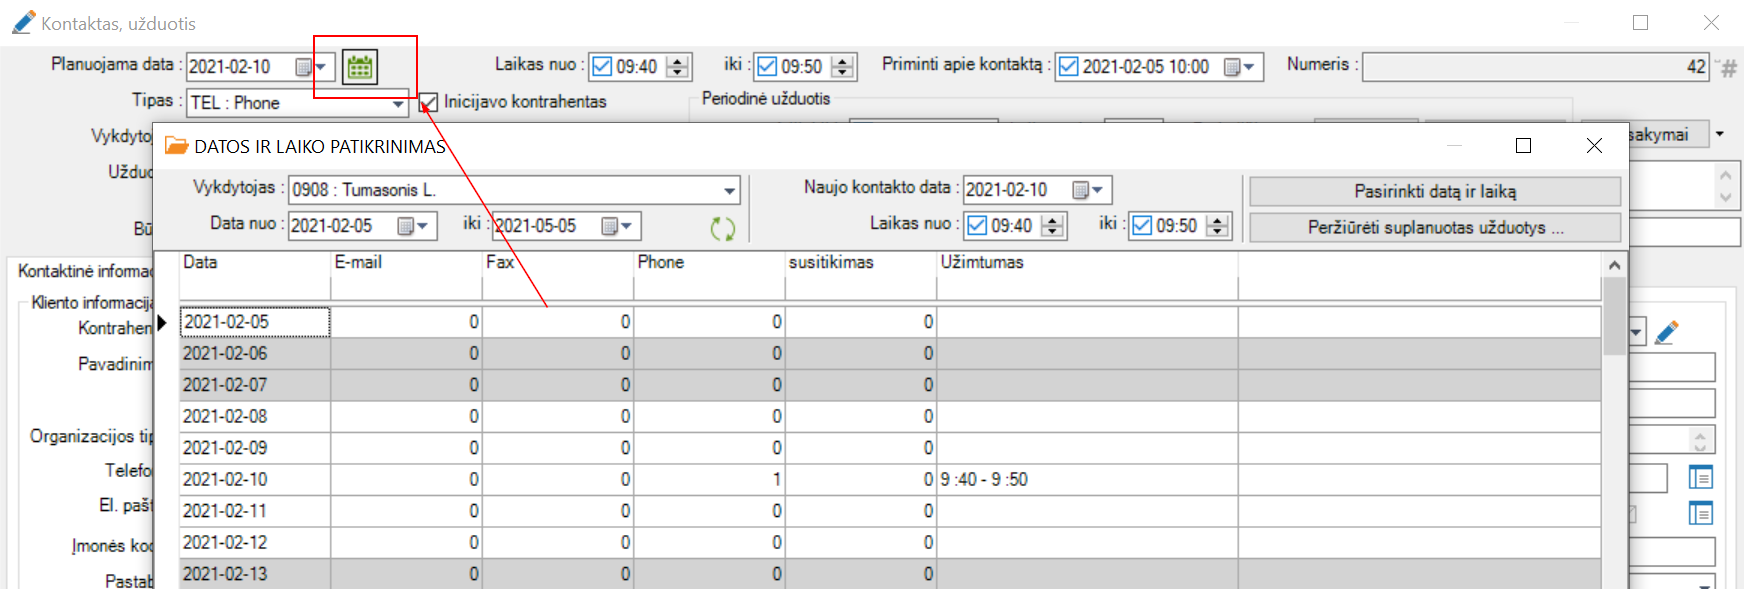Click Peržiūrėti suplanuotas užduotys button
This screenshot has height=589, width=1744.
(1434, 228)
